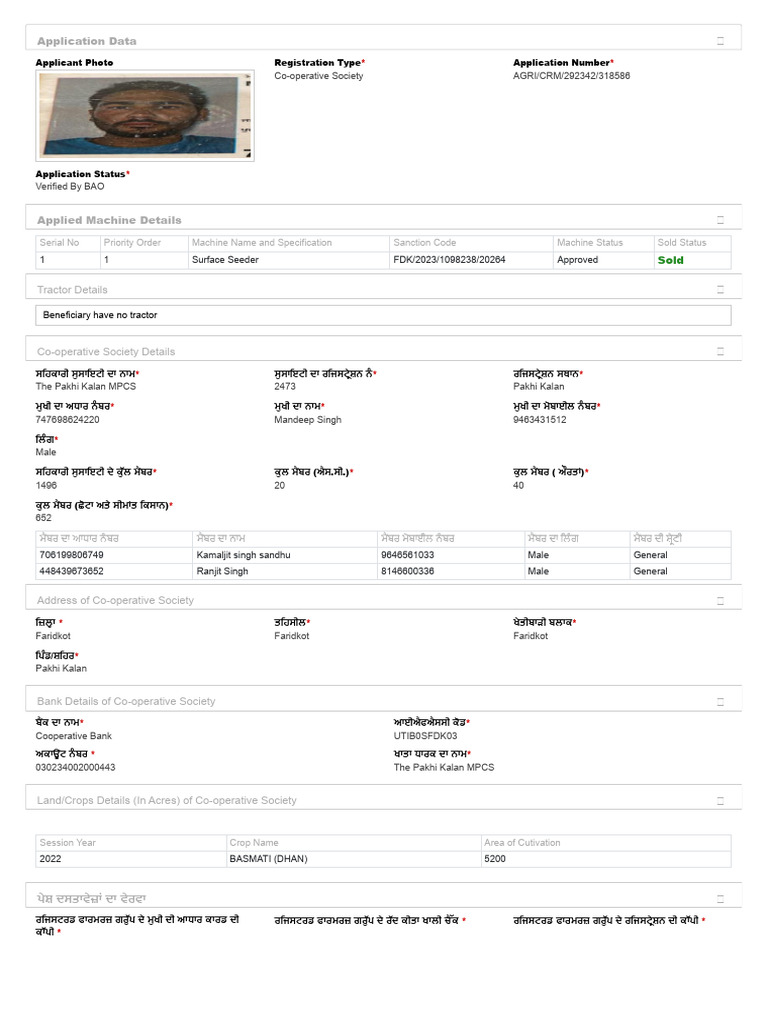Select account holder name The Pakhi Kalan MPCS
This screenshot has height=1024, width=768.
(443, 767)
